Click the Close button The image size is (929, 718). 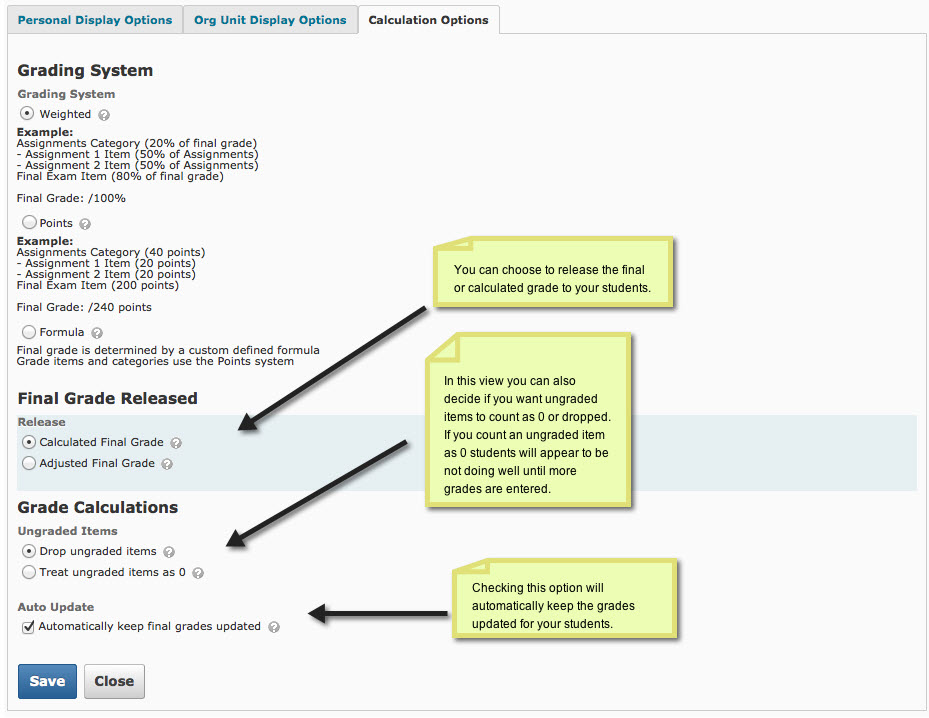tap(113, 680)
